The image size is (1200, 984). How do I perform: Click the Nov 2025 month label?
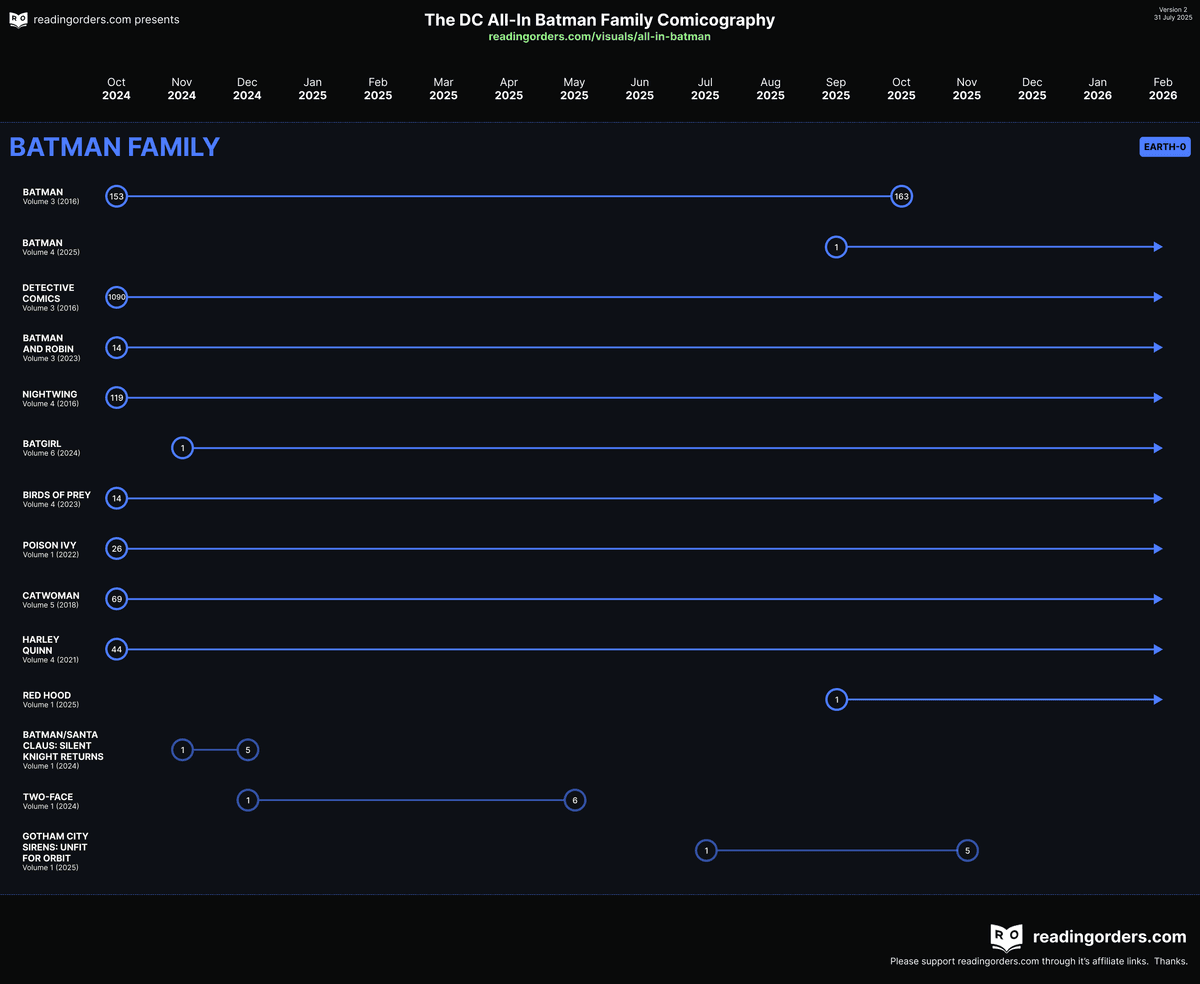[967, 89]
